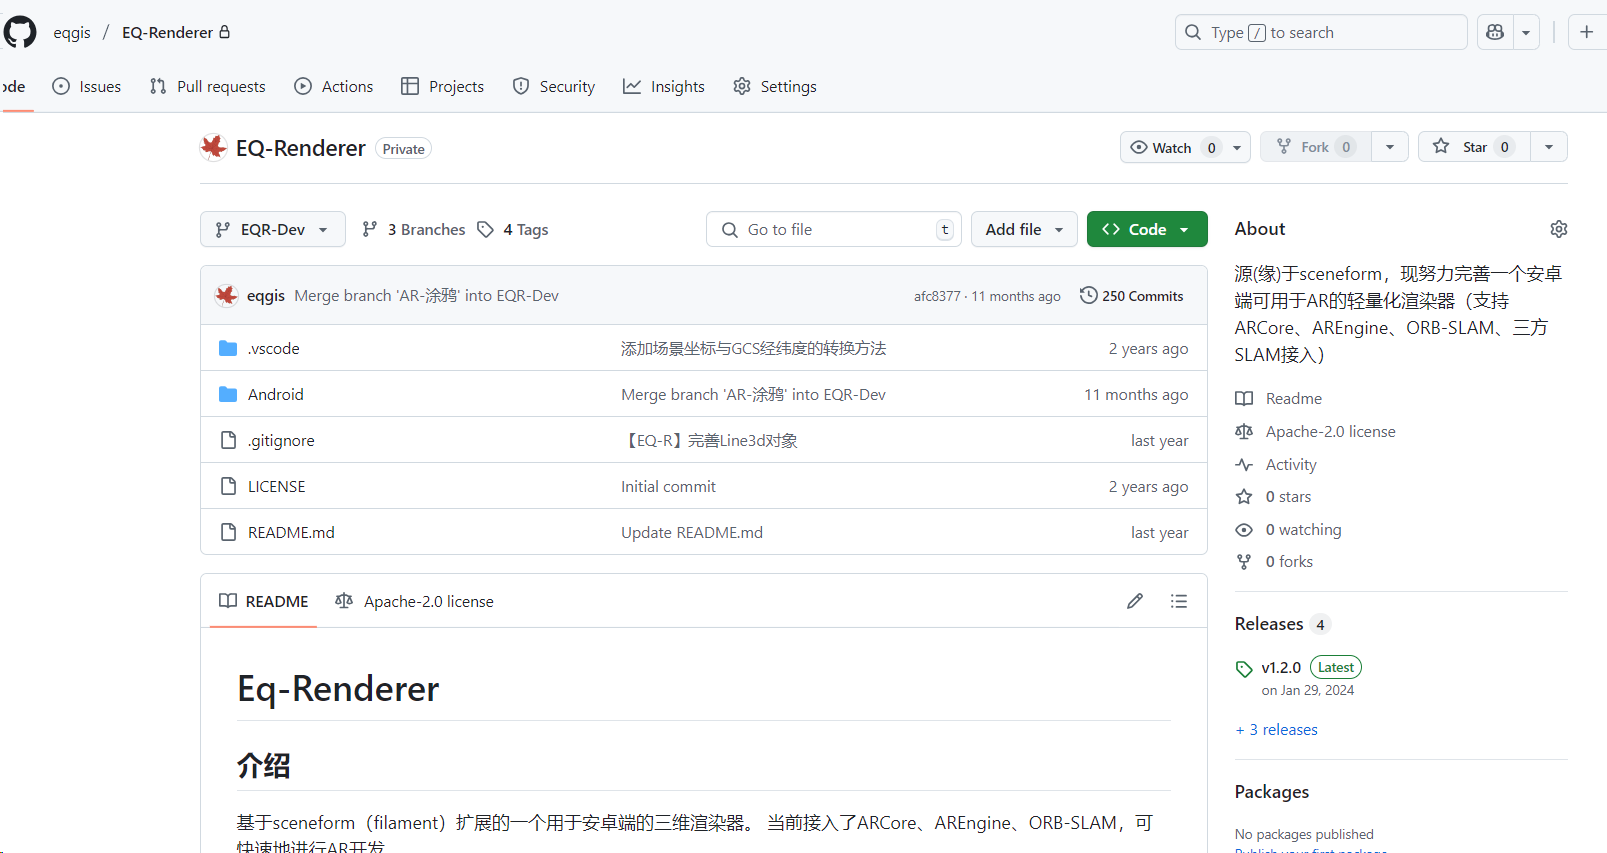This screenshot has height=853, width=1607.
Task: Select the README tab in the file viewer
Action: [x=264, y=601]
